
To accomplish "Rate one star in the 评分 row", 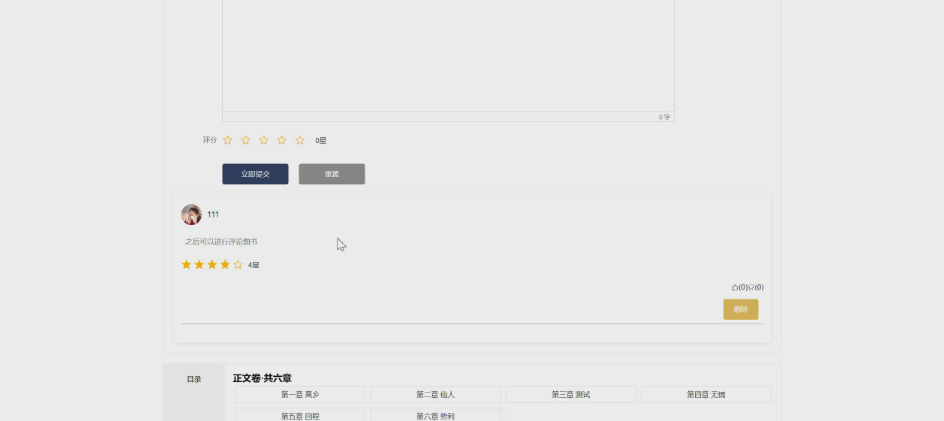I will click(x=228, y=140).
